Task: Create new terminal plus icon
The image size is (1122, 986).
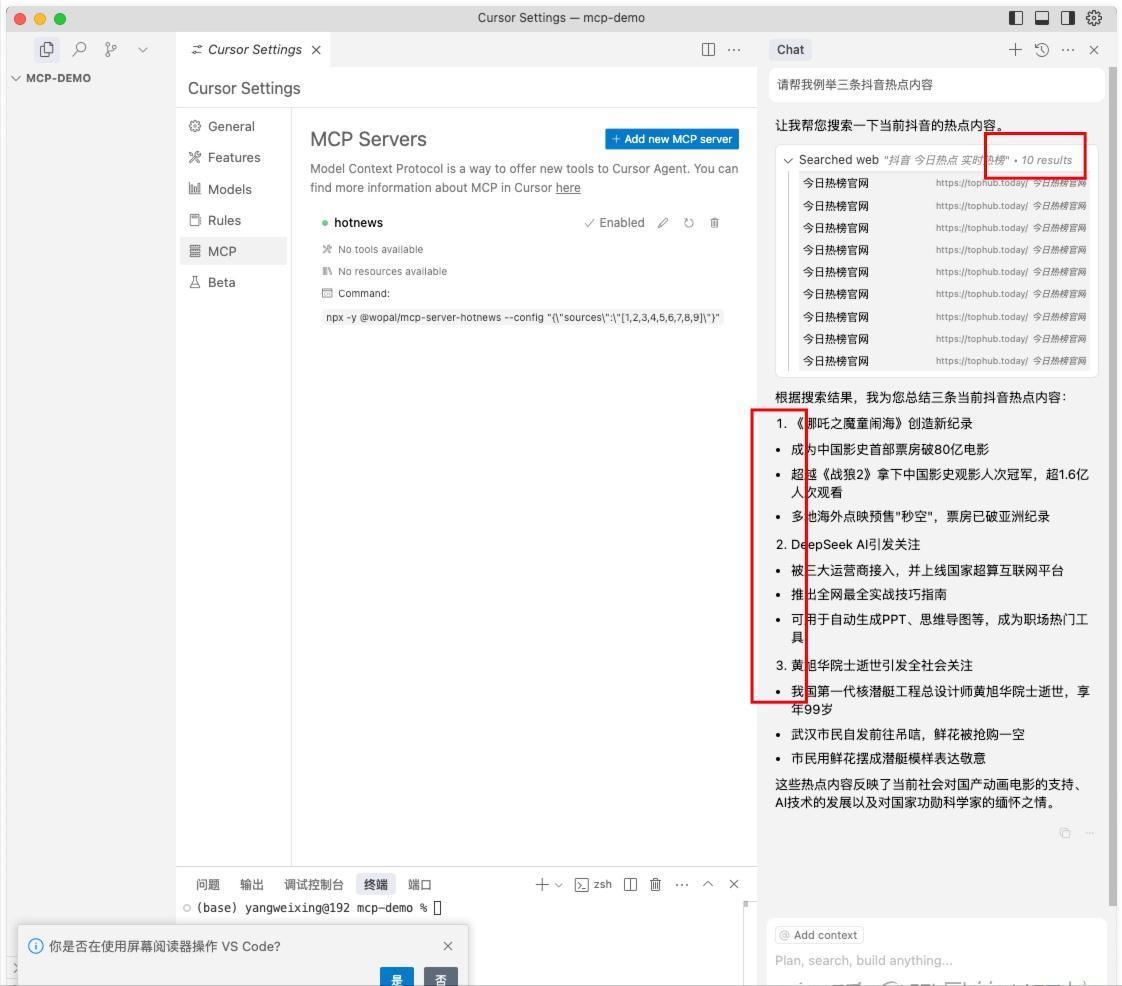Action: [542, 884]
